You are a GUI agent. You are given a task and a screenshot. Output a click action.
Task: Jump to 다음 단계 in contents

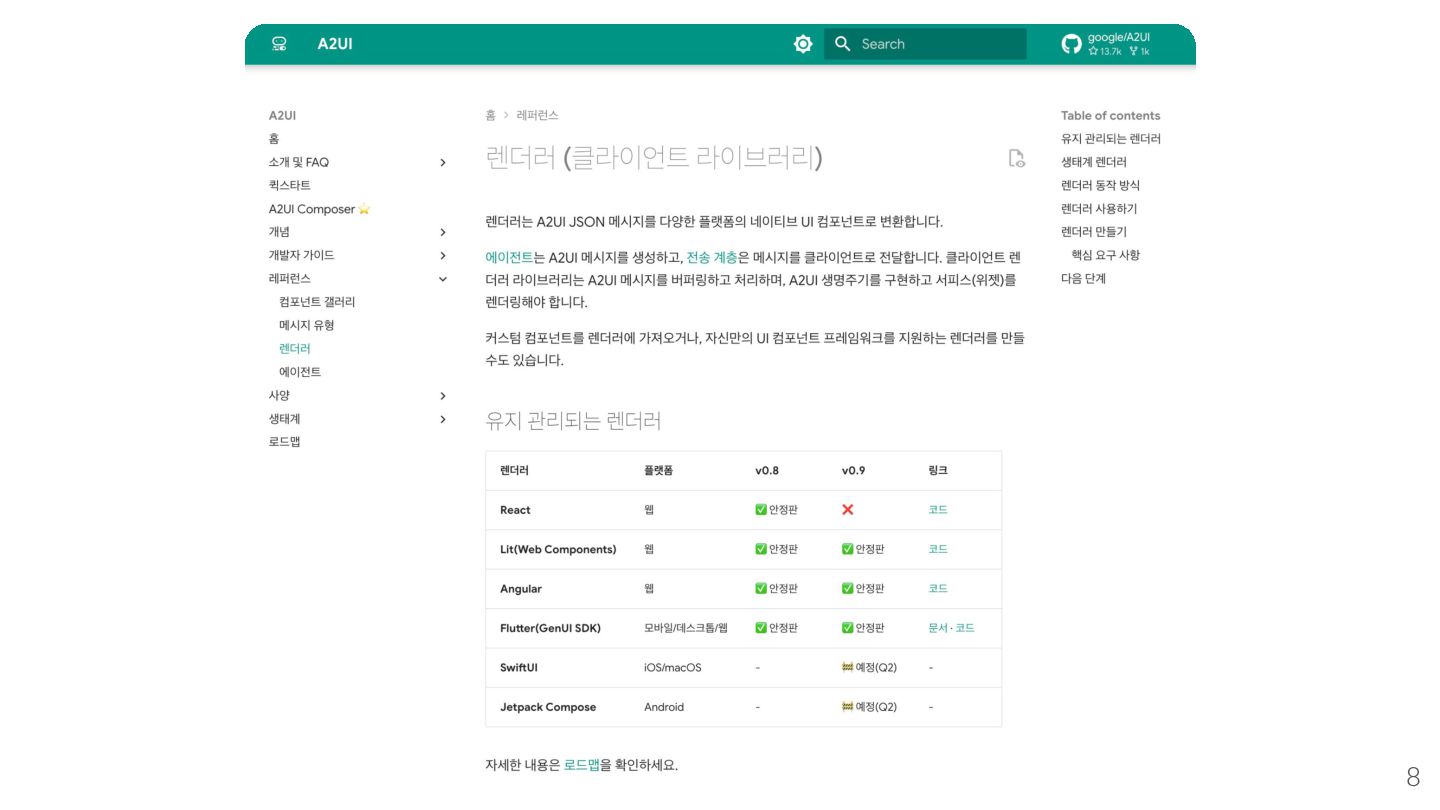[x=1083, y=279]
